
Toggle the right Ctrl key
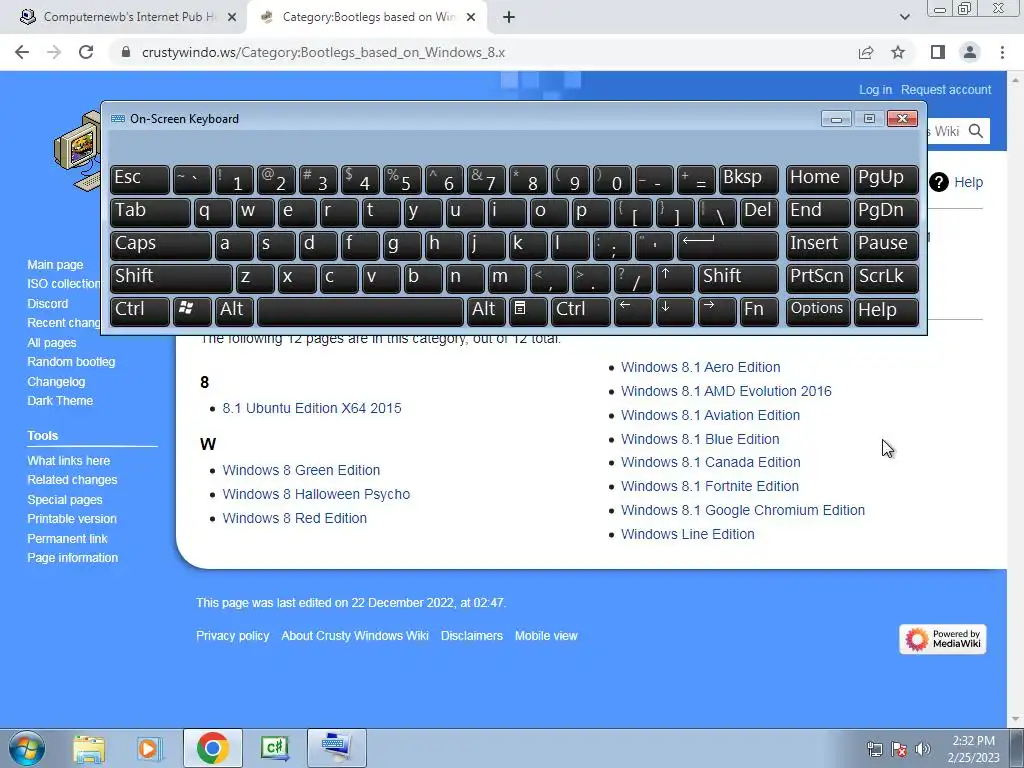[x=581, y=310]
